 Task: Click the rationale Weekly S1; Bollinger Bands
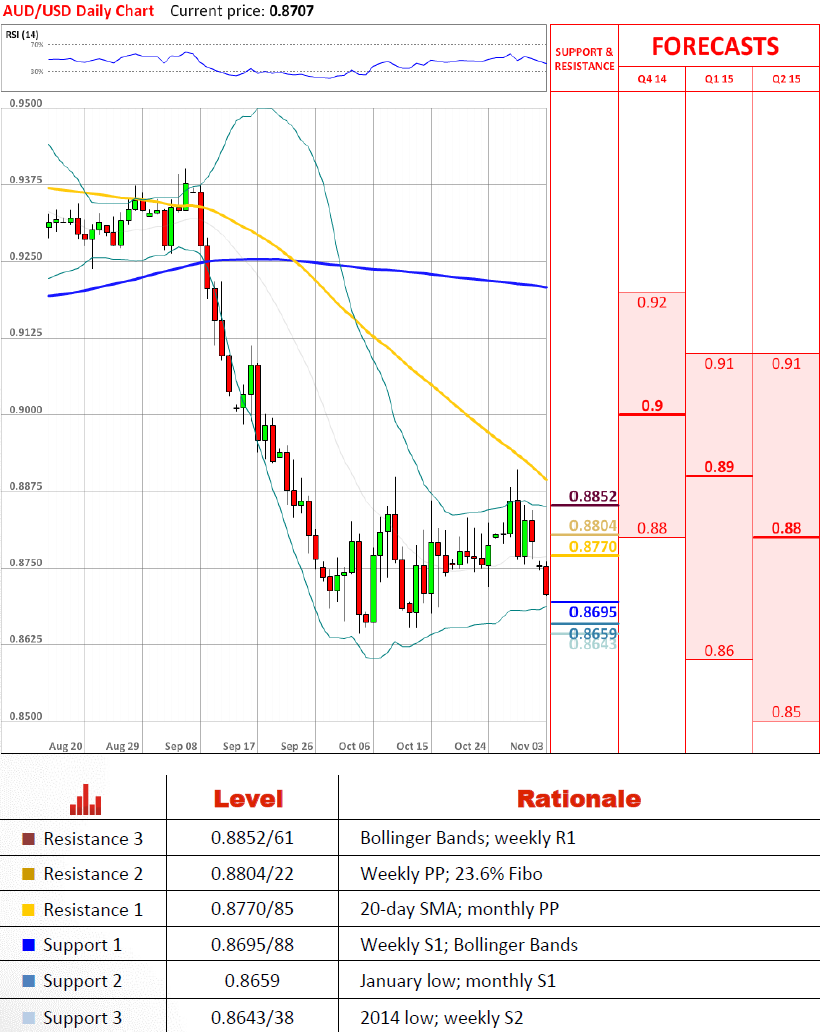[469, 944]
